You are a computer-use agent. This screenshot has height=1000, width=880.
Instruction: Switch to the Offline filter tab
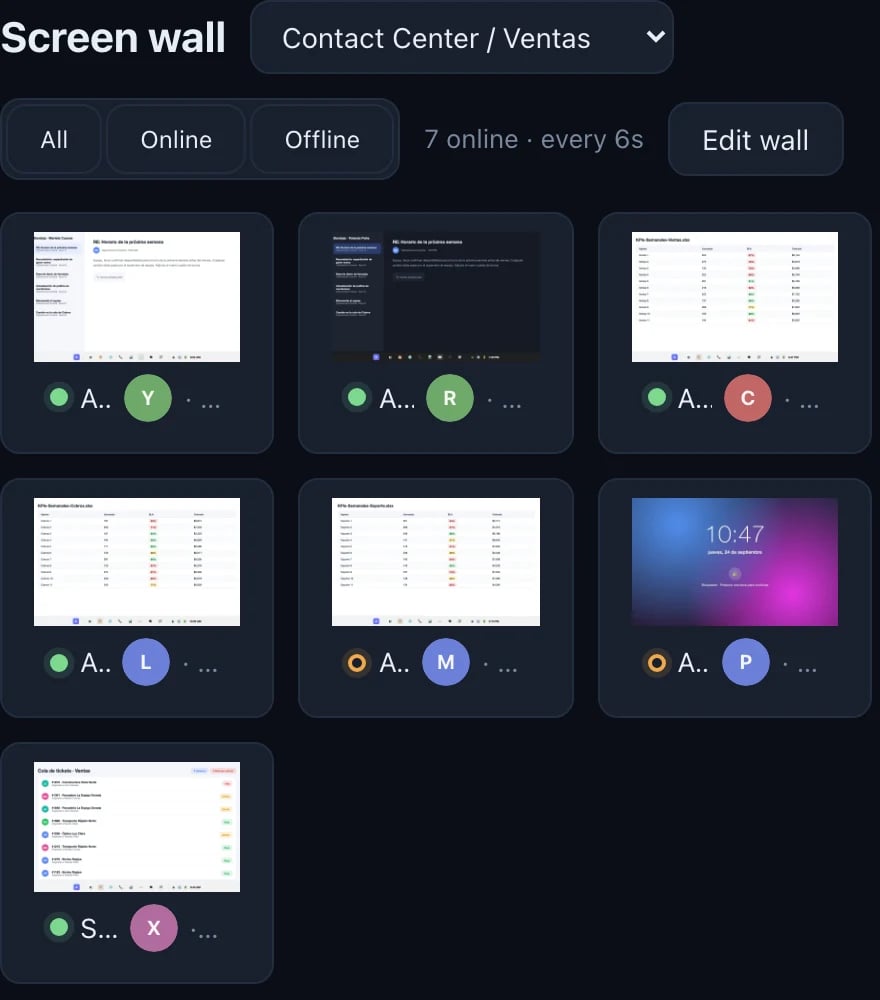coord(322,140)
